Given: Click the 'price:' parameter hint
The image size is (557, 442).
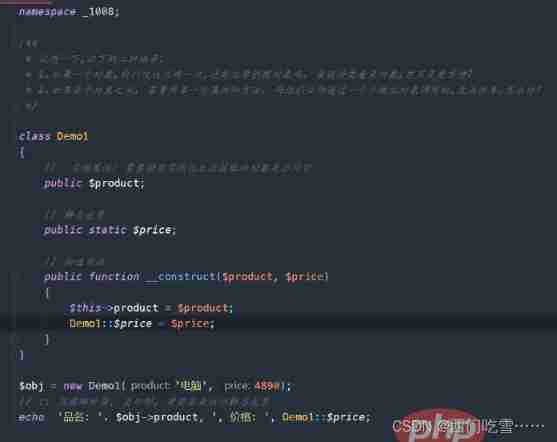Looking at the screenshot, I should point(238,386).
